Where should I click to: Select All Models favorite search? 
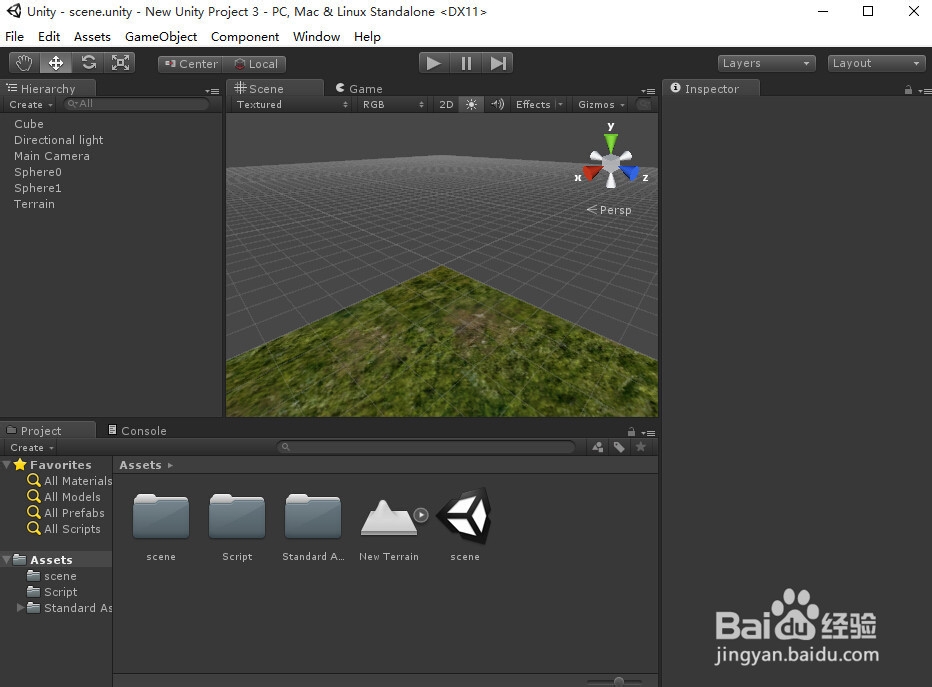(x=64, y=496)
